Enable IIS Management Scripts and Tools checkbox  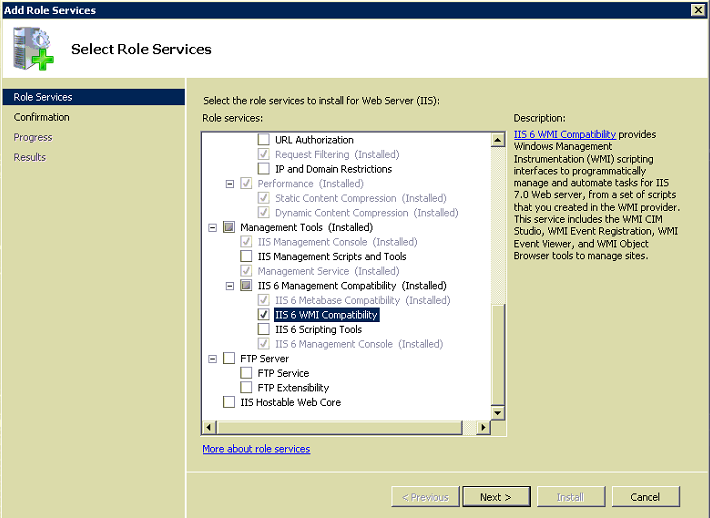[246, 256]
